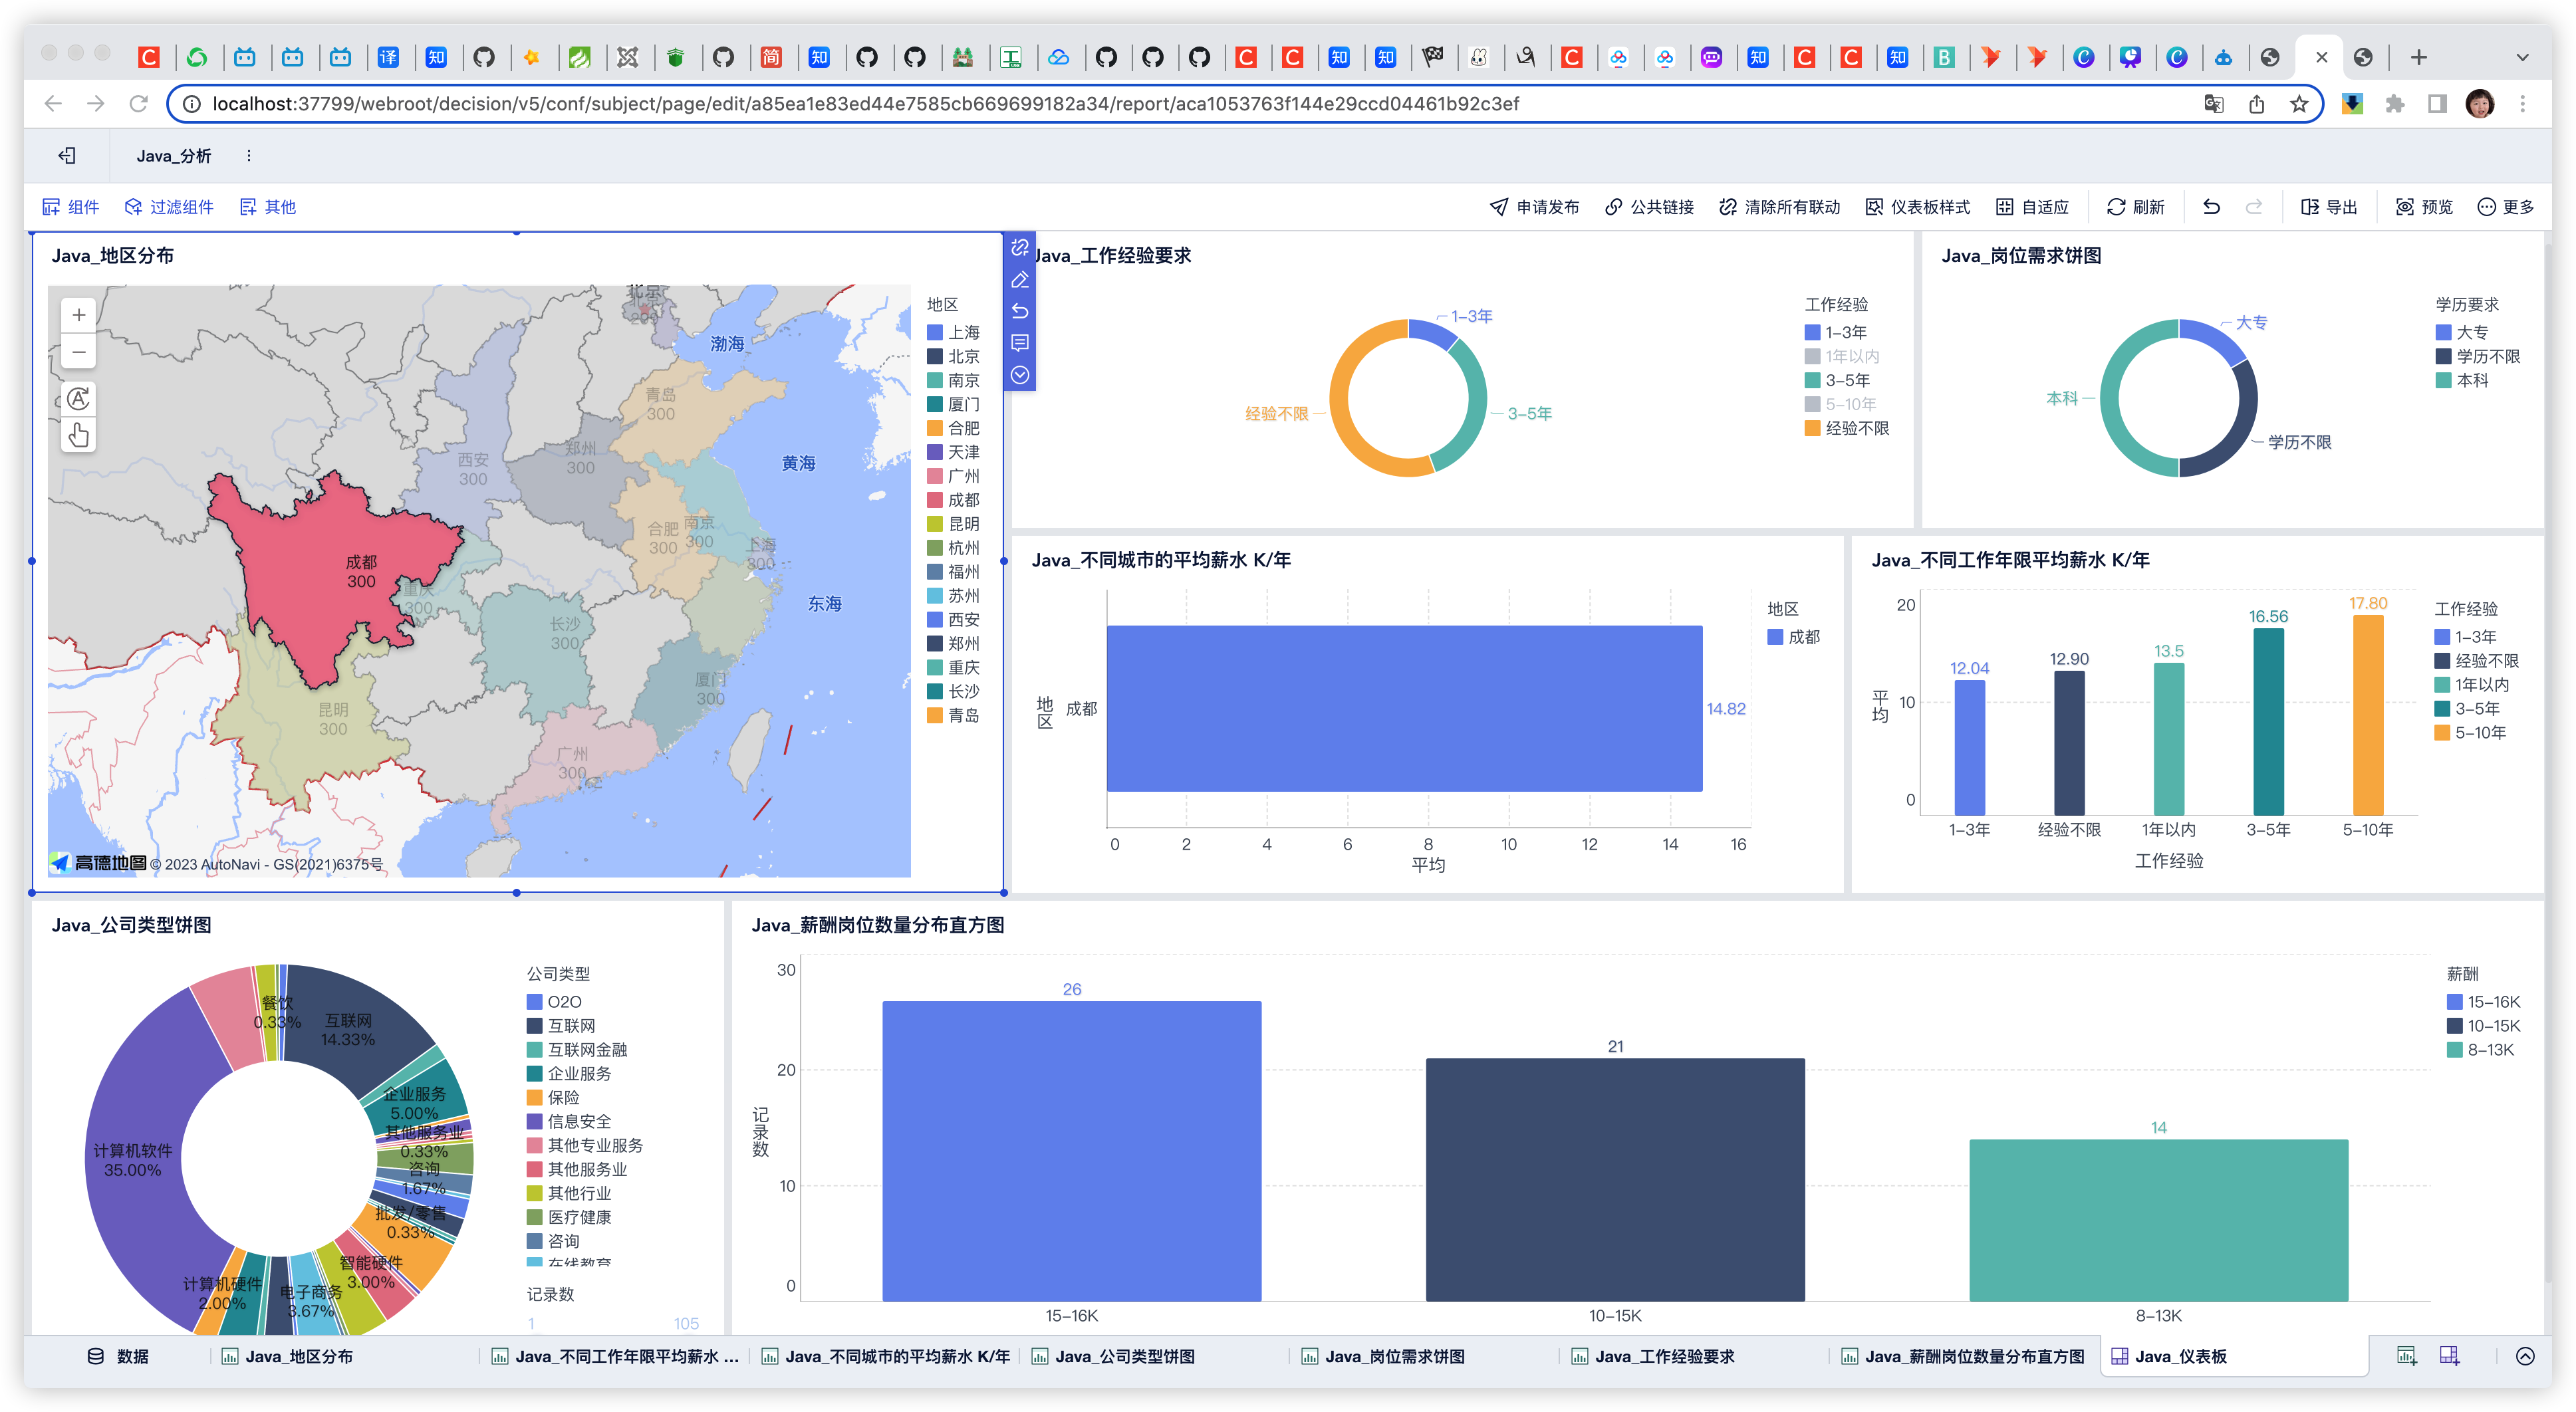Toggle the 5-10年 legend entry in donut chart
Screen dimensions: 2576x1412
coord(1849,404)
